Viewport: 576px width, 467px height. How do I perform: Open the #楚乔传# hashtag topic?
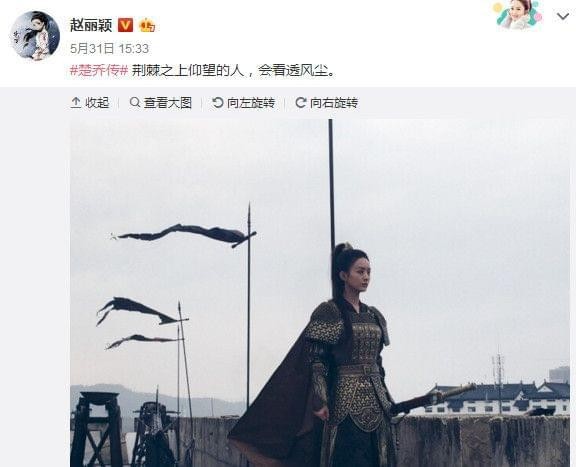pyautogui.click(x=99, y=71)
